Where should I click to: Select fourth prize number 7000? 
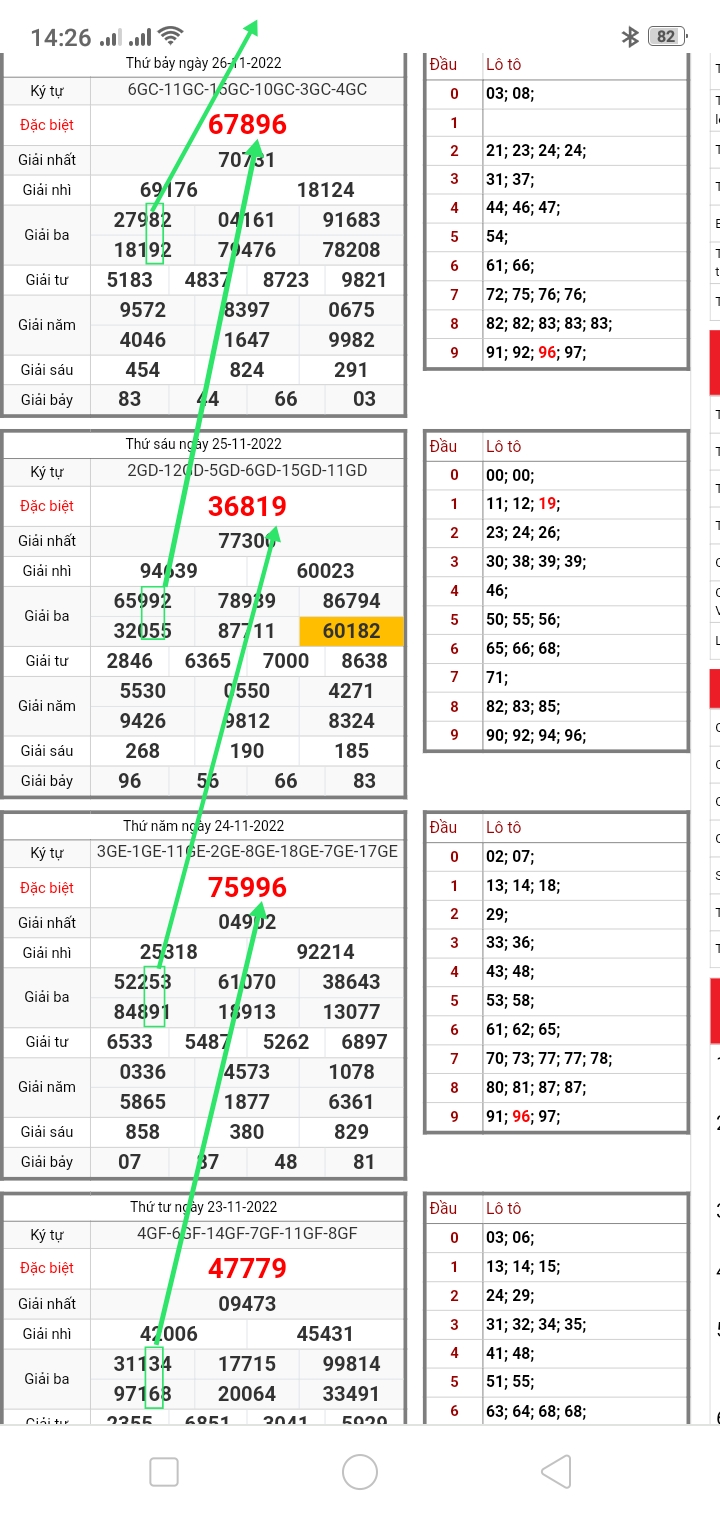(x=286, y=661)
